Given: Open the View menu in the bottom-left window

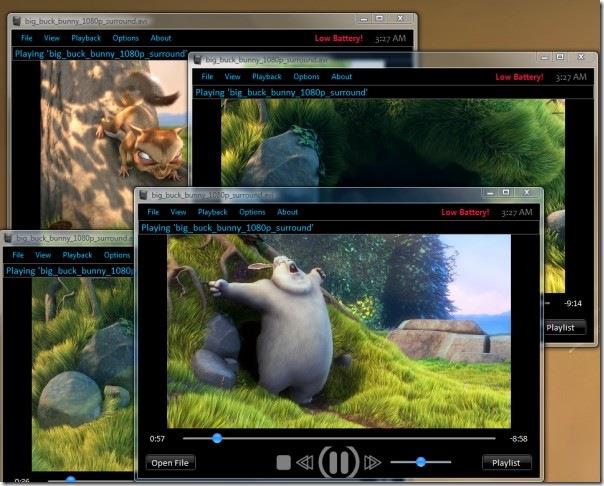Looking at the screenshot, I should [43, 255].
